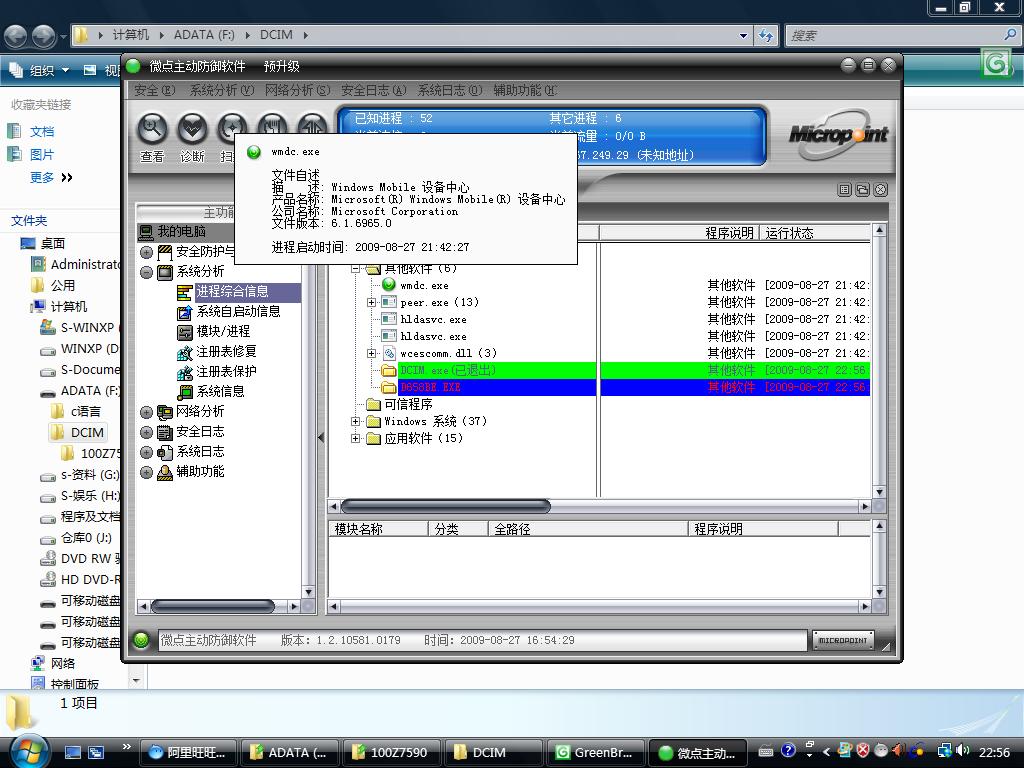Select 注册表保护 in the function tree
The image size is (1024, 768).
point(226,372)
